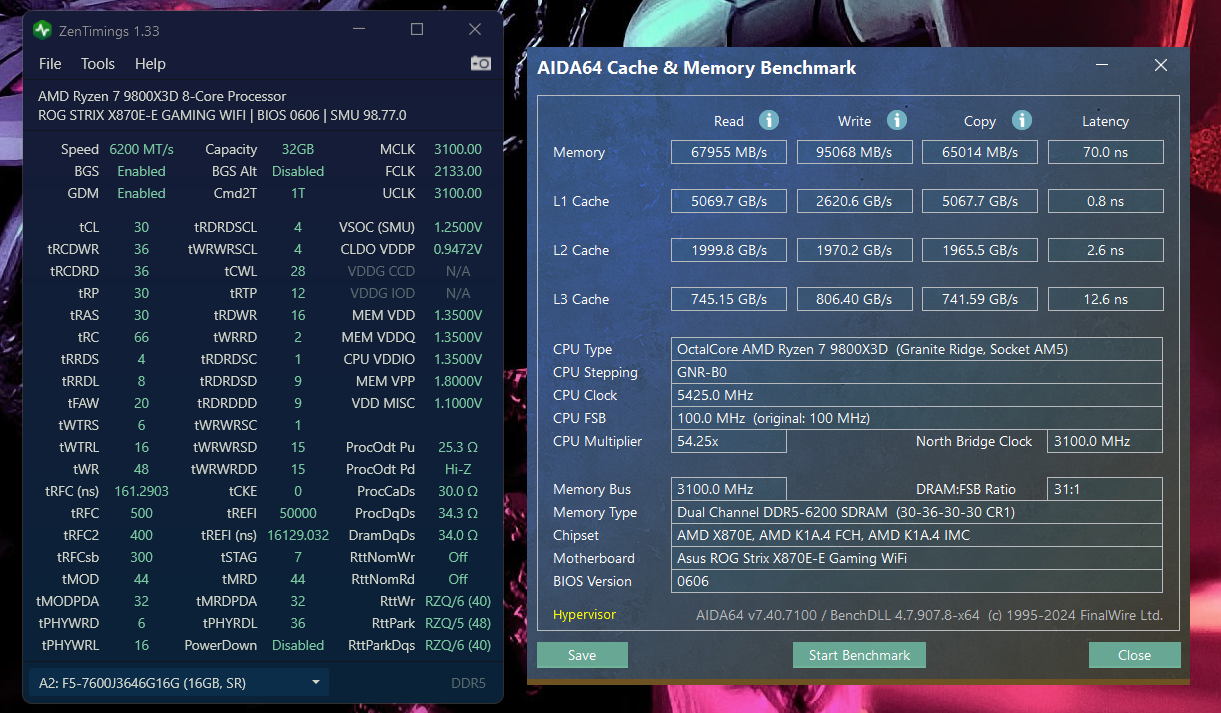Click the Save button in AIDA64

pyautogui.click(x=582, y=655)
